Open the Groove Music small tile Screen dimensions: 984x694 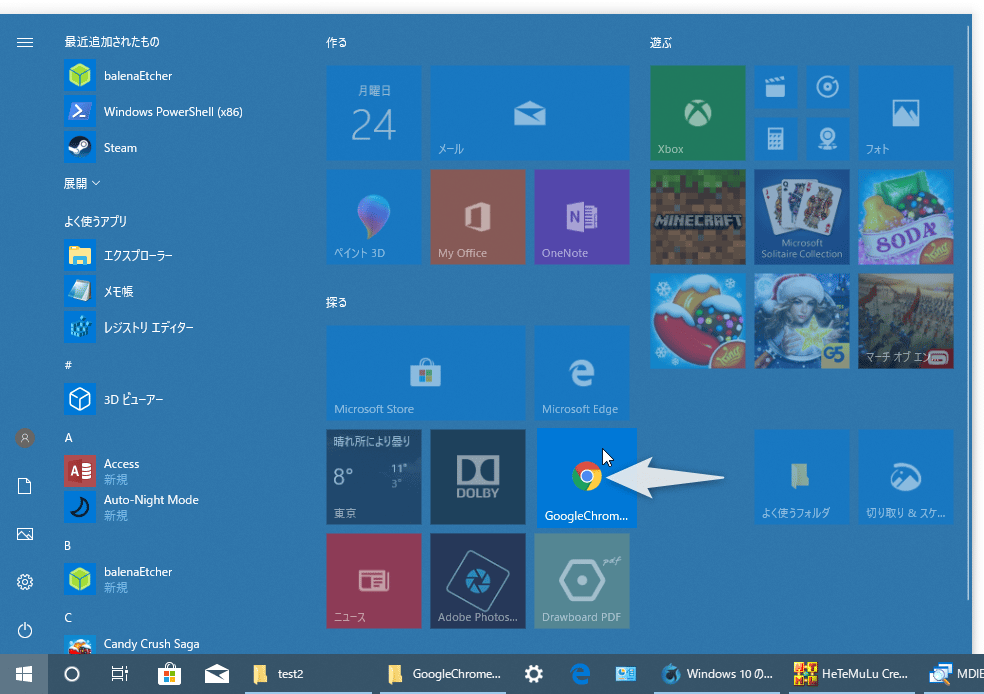(827, 87)
